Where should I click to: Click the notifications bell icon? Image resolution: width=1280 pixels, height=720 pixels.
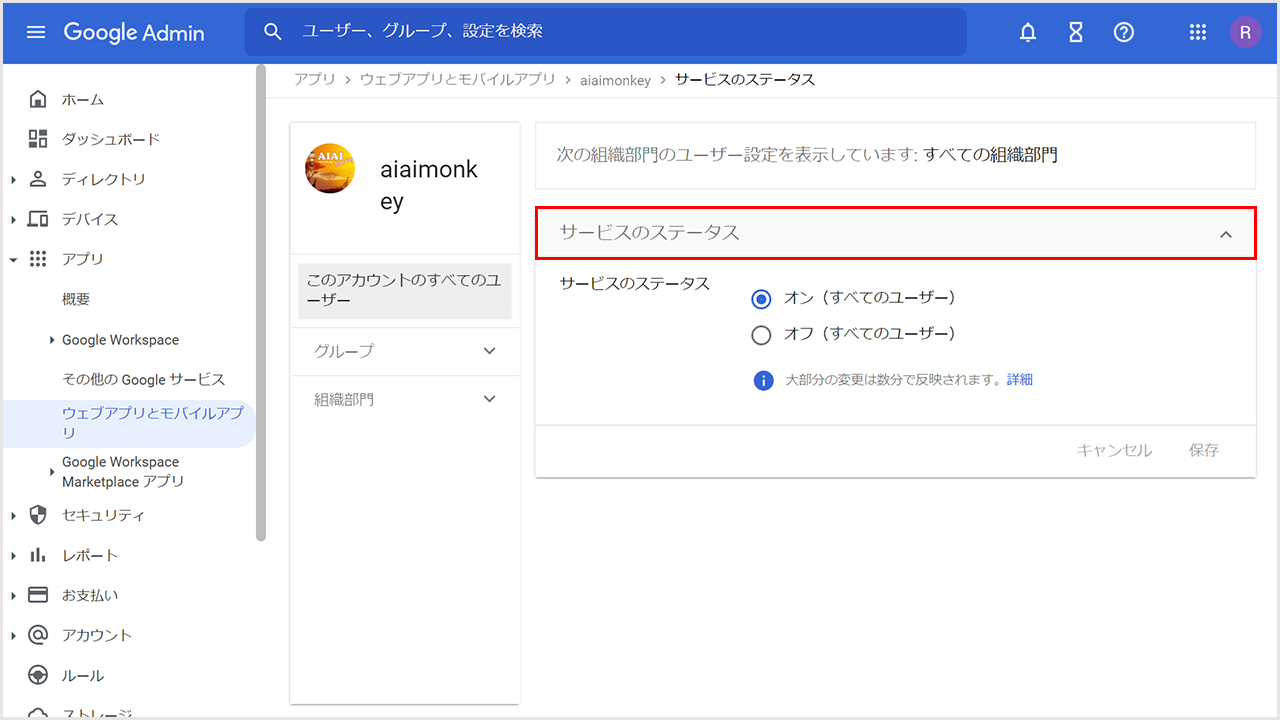click(x=1028, y=32)
